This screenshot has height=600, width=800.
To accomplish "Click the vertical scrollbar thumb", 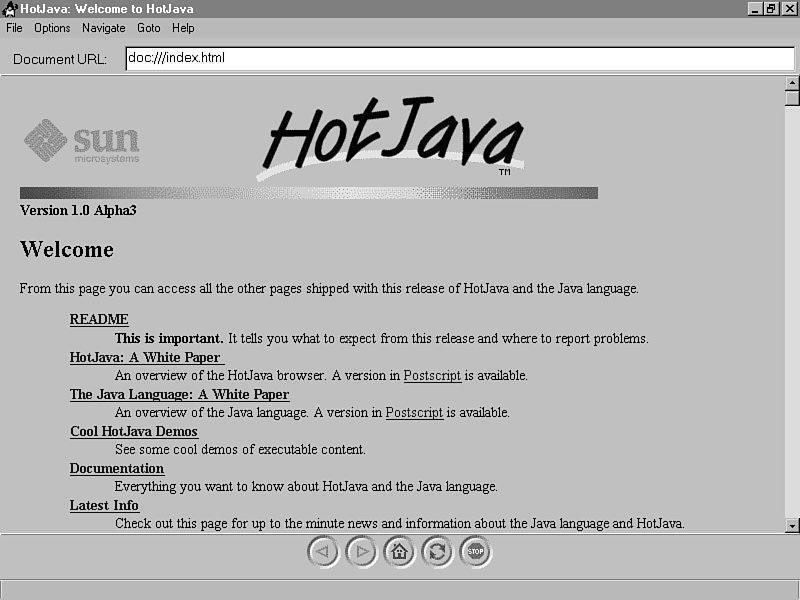I will pos(792,98).
